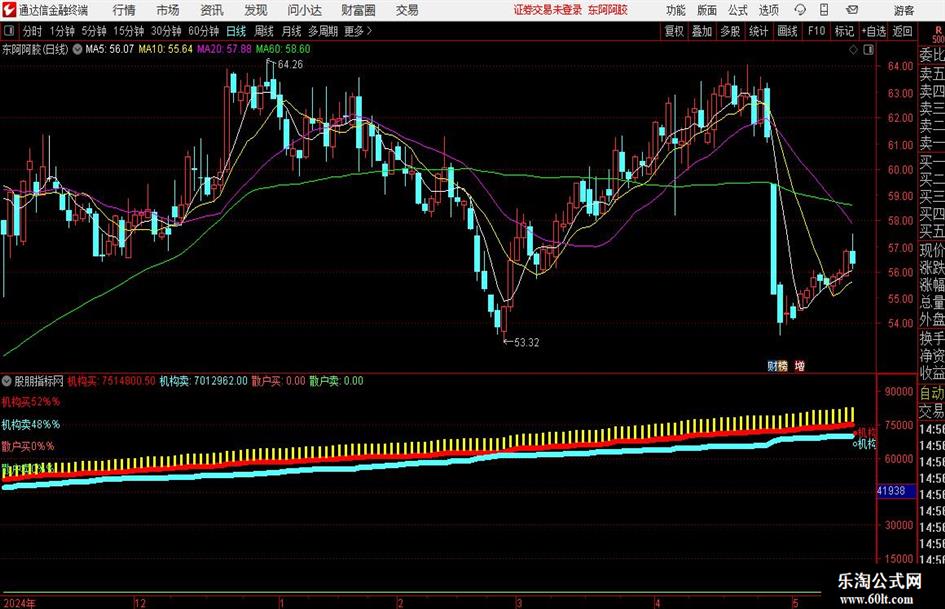Switch to 15分钟 period
This screenshot has height=609, width=945.
tap(129, 31)
